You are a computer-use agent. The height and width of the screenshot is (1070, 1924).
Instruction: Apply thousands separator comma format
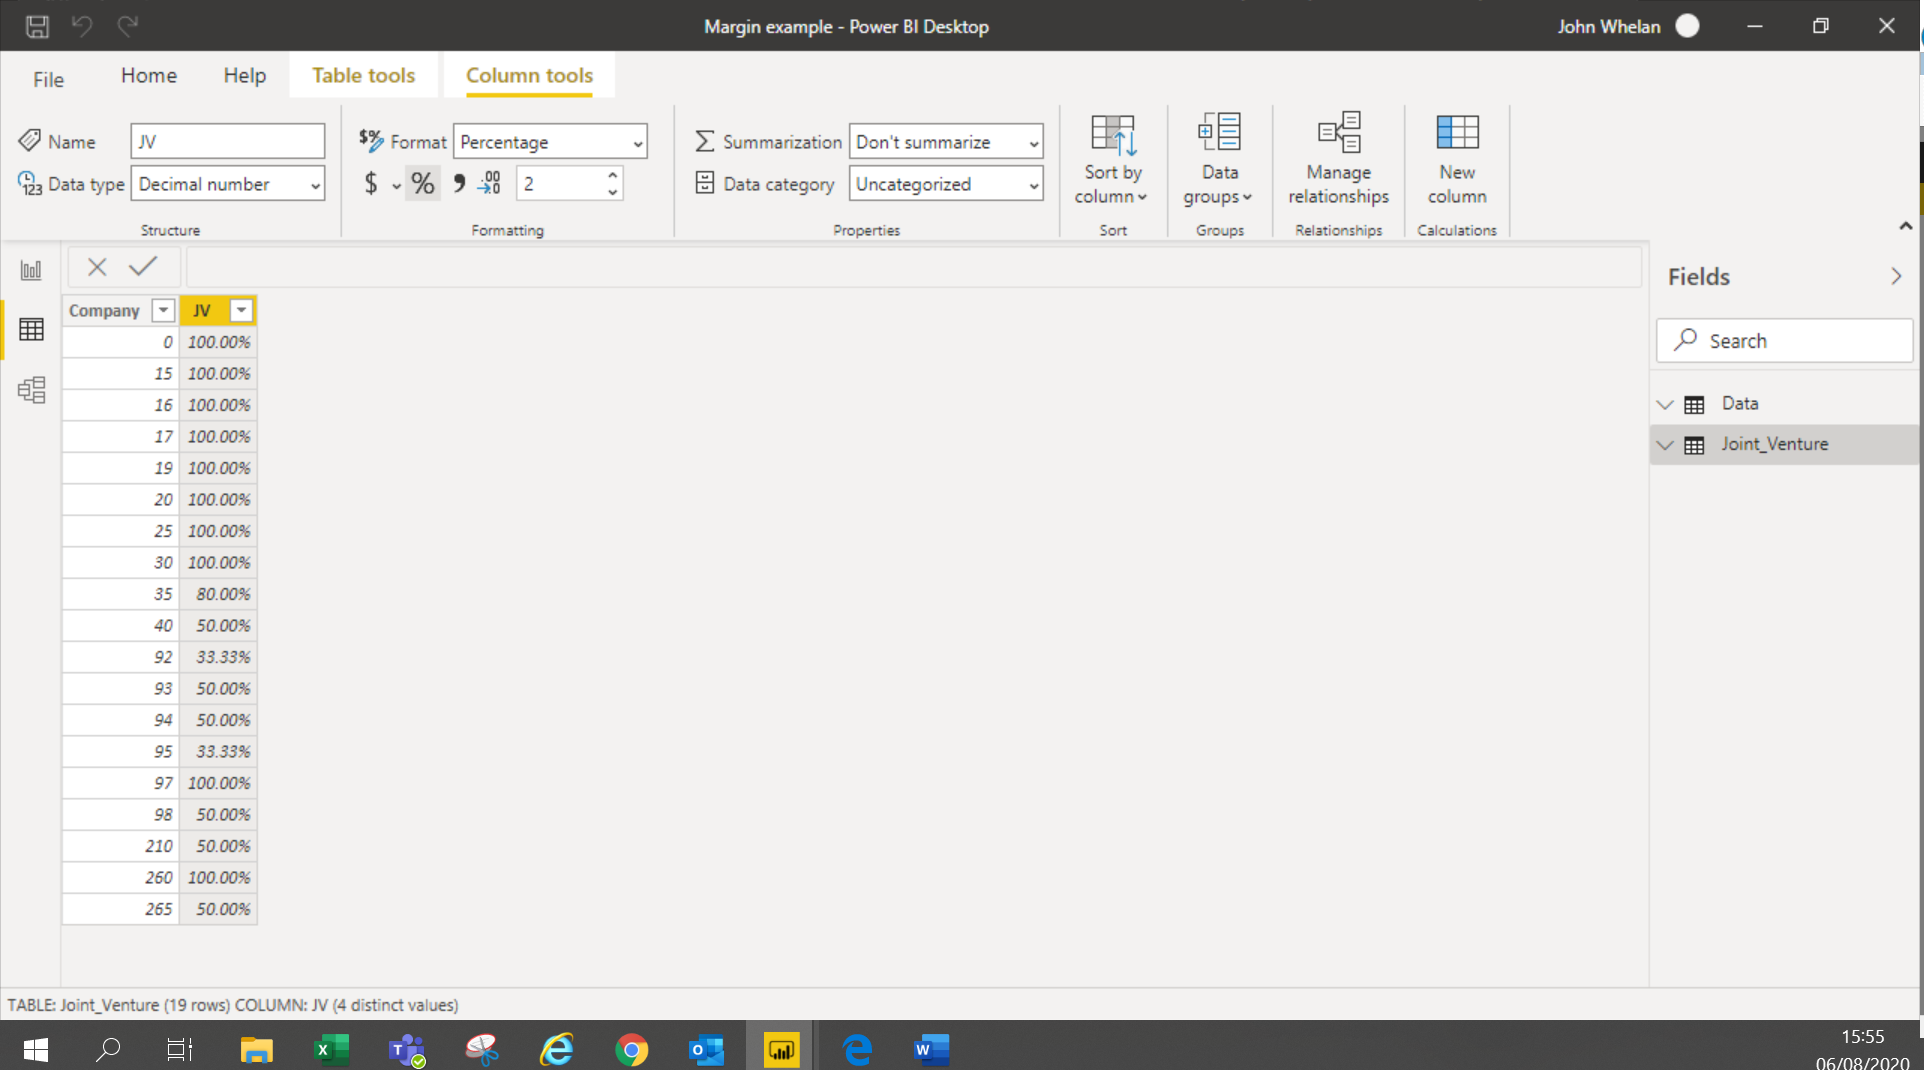click(x=459, y=183)
